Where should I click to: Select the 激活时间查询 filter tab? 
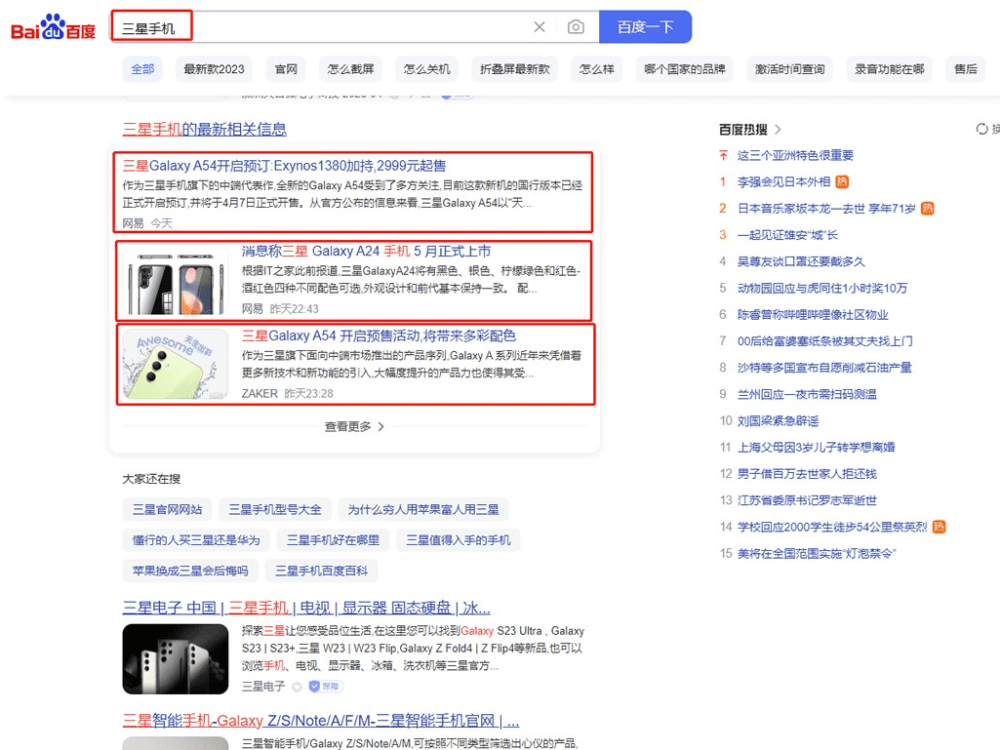coord(790,69)
